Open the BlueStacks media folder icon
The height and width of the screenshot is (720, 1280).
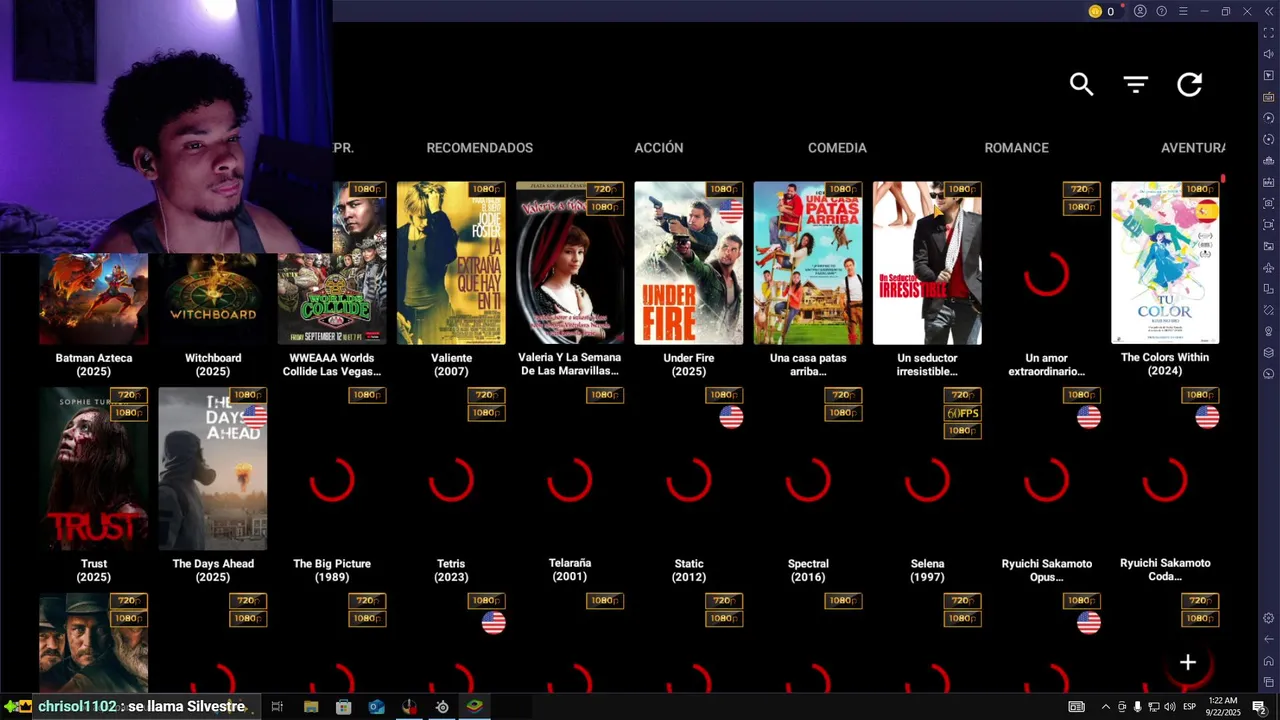[1269, 246]
